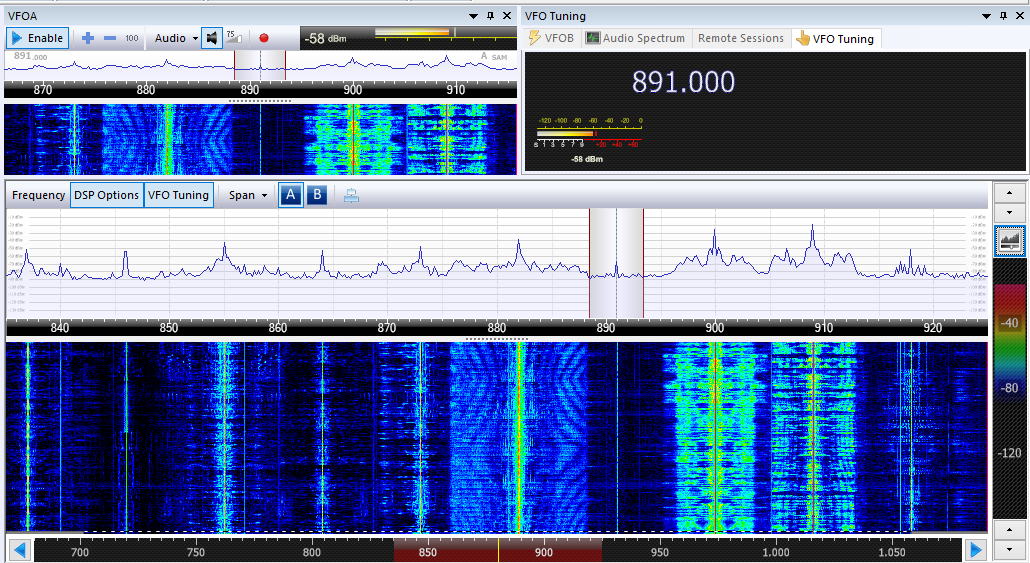1030x563 pixels.
Task: Click the blue plus zoom-in icon
Action: point(88,38)
